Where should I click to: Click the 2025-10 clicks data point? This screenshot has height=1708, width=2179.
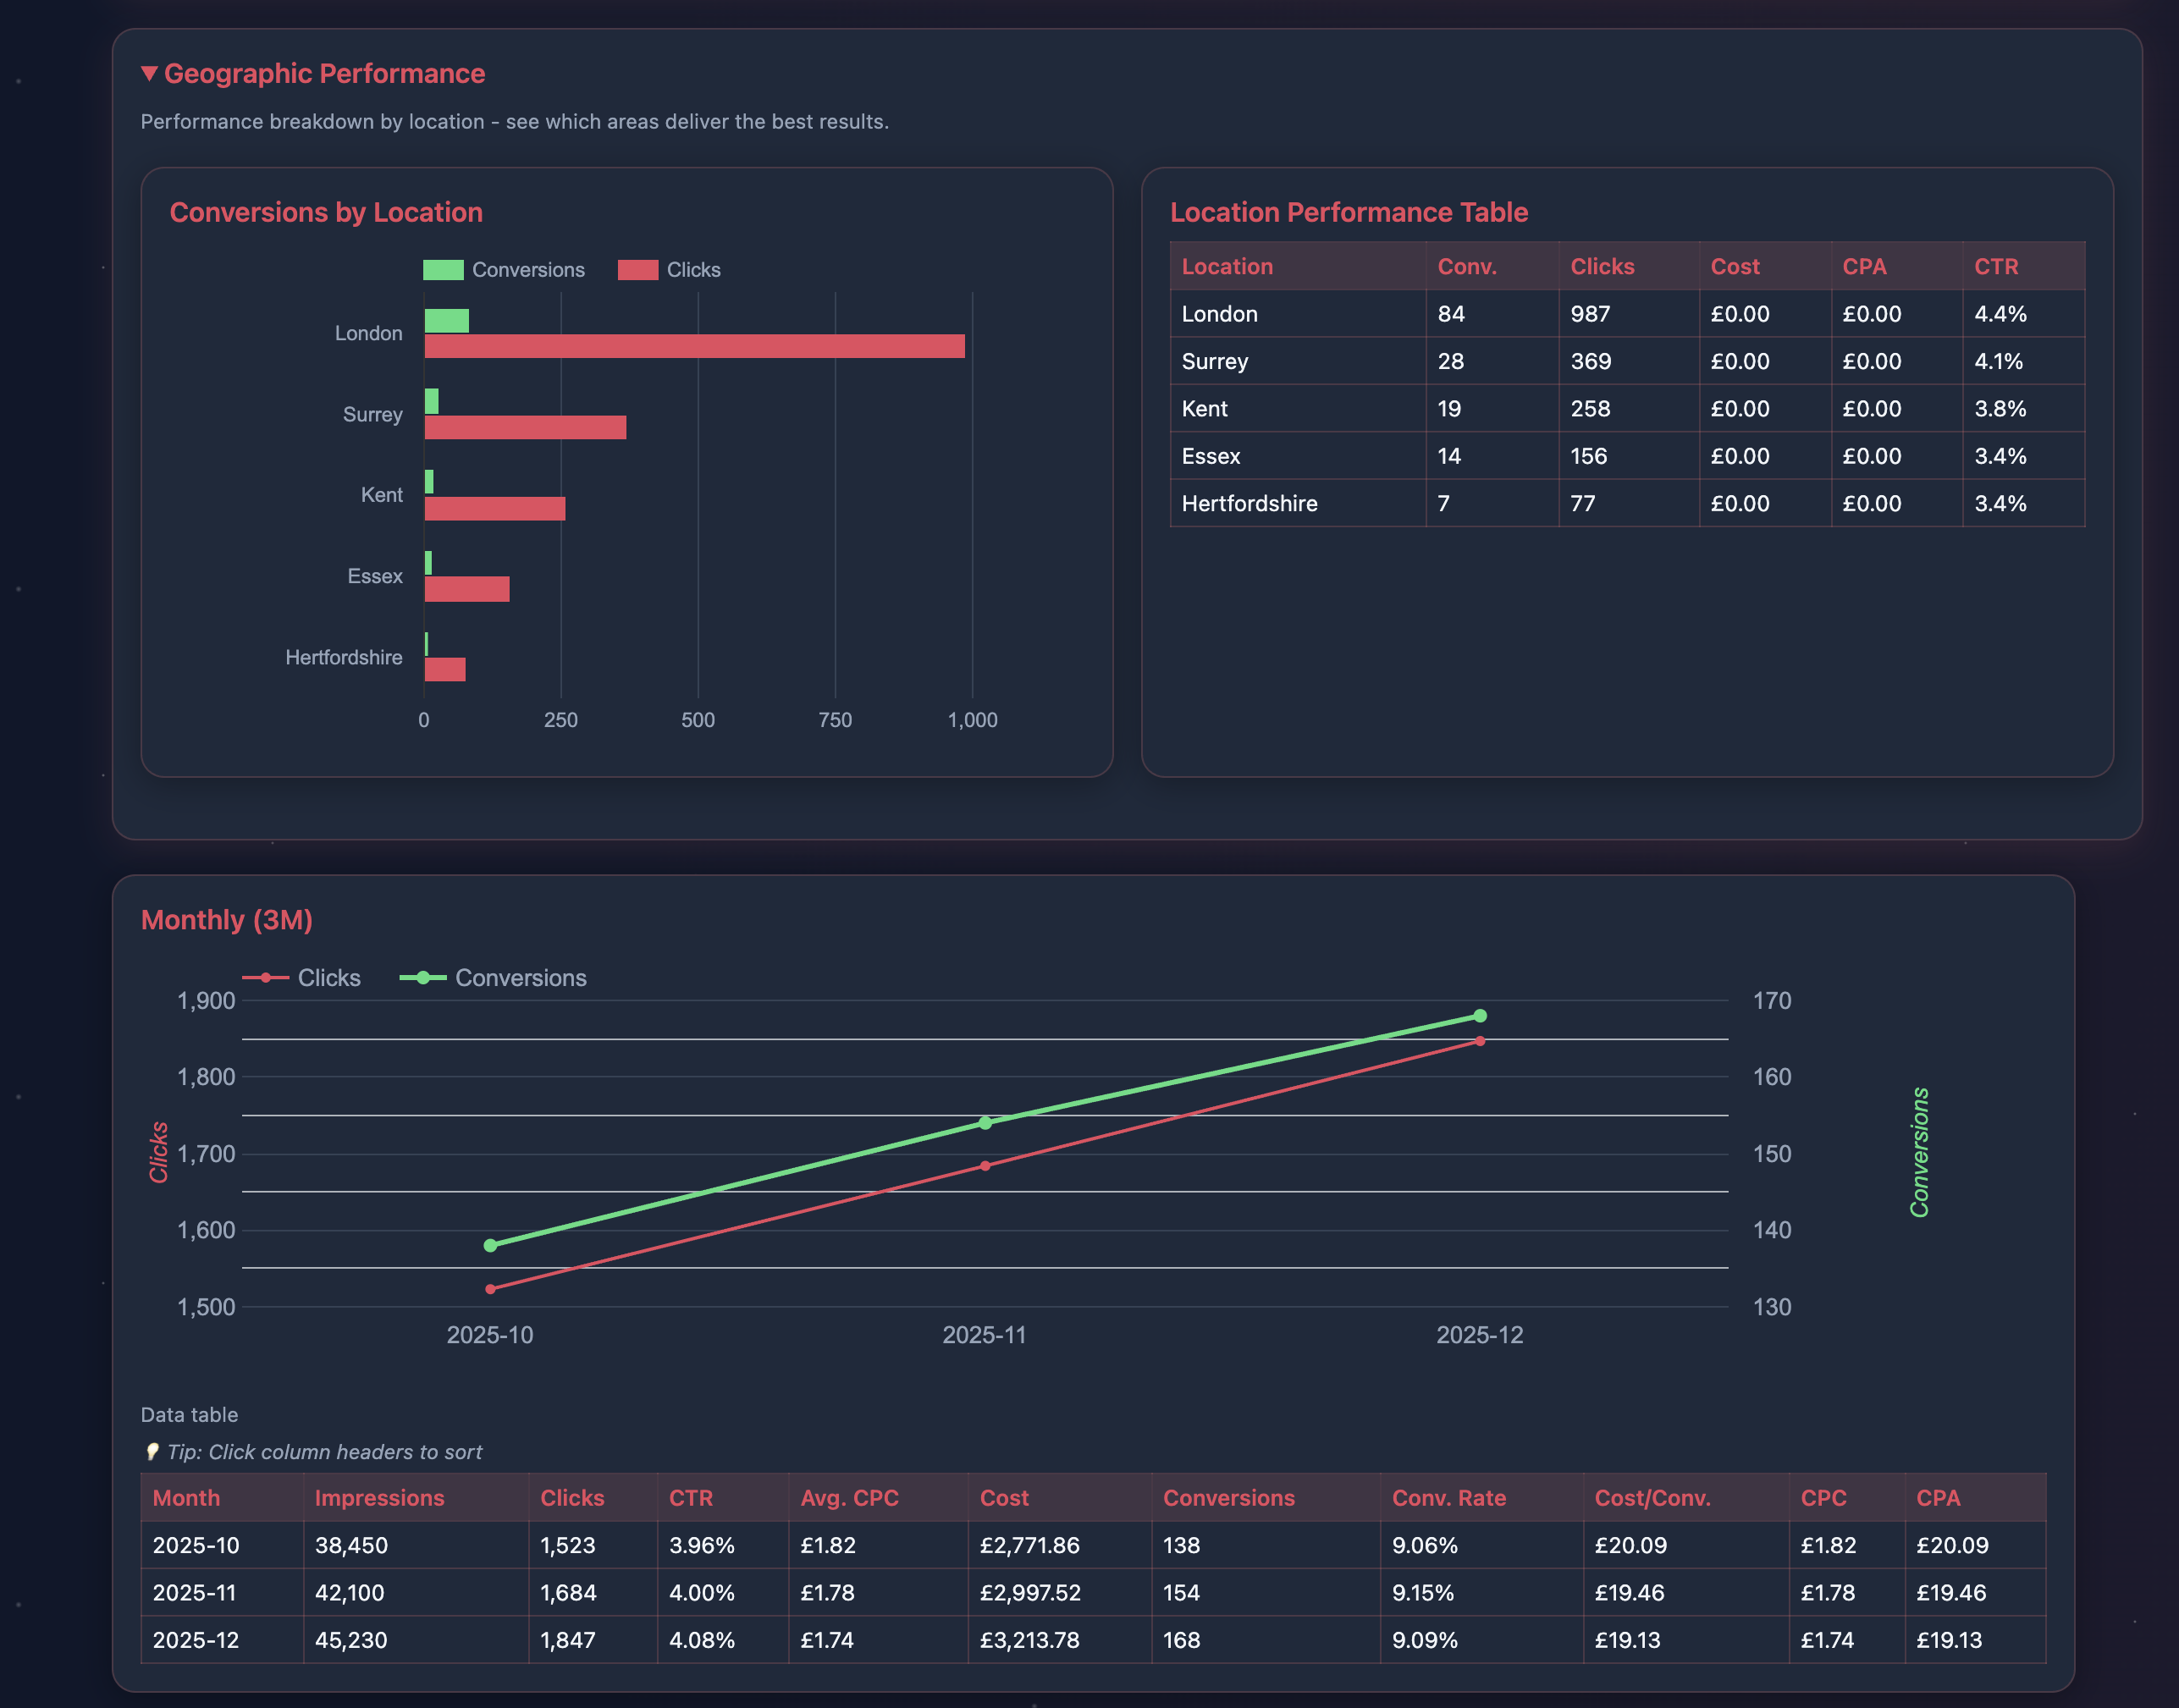tap(490, 1289)
